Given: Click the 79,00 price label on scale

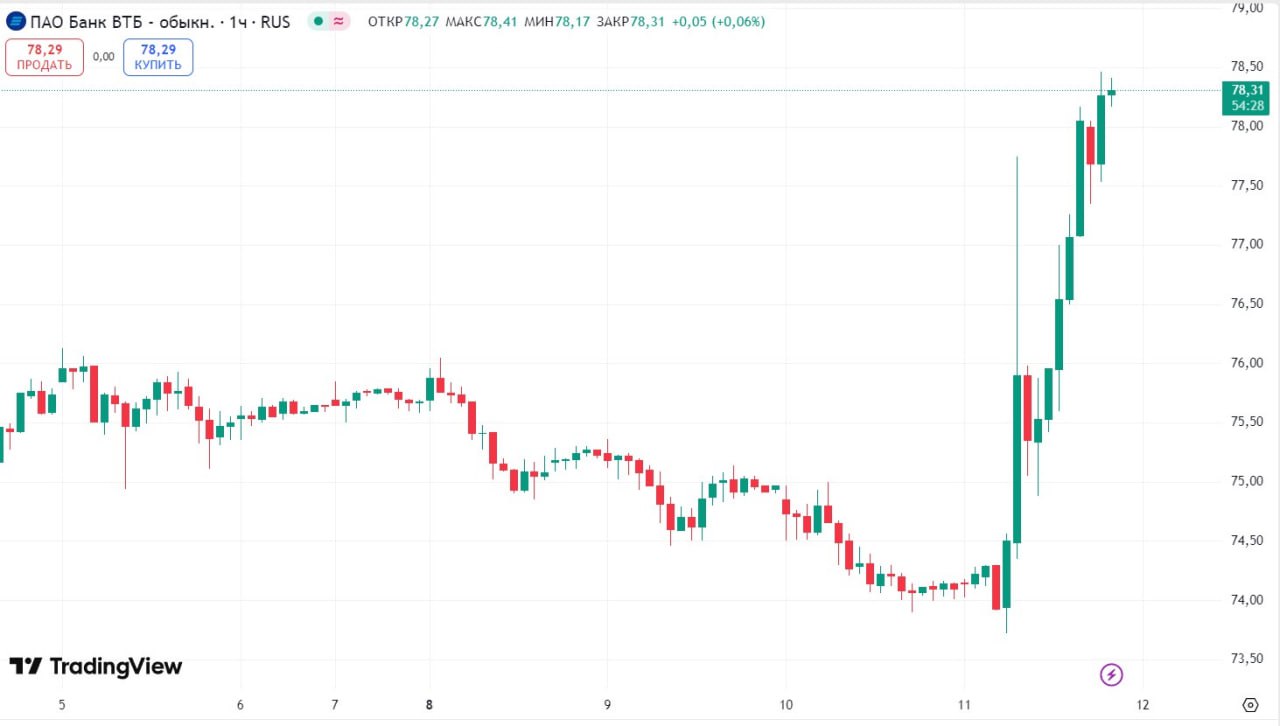Looking at the screenshot, I should [x=1246, y=8].
